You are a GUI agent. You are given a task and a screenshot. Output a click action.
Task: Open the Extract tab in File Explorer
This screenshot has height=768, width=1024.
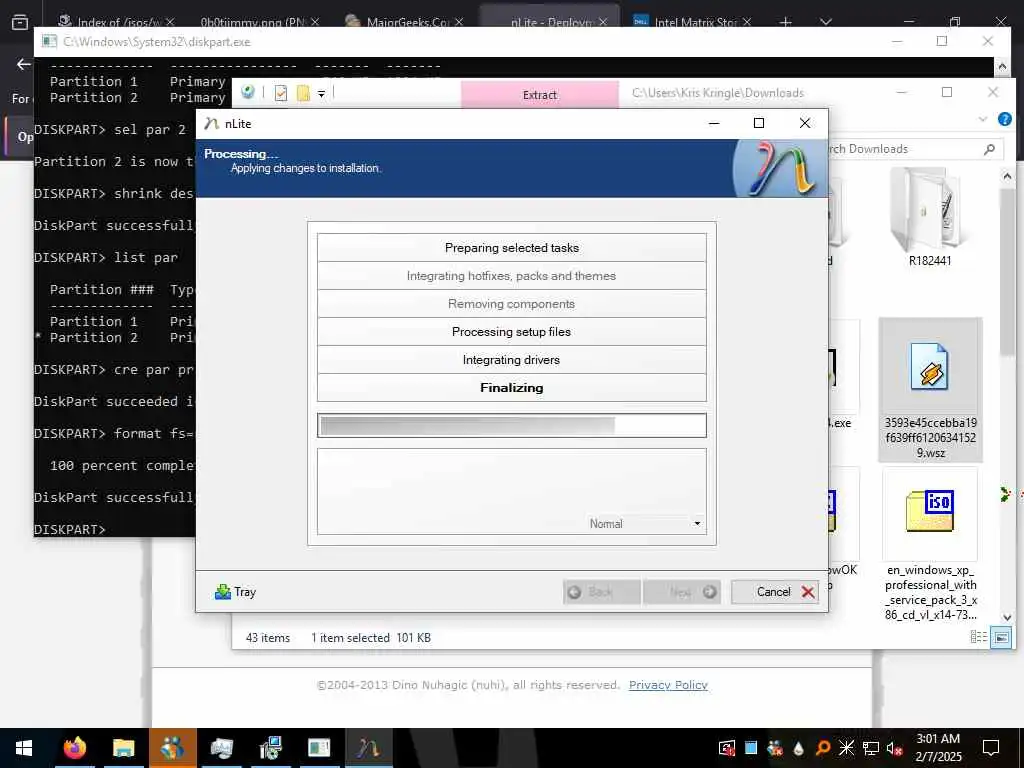539,95
